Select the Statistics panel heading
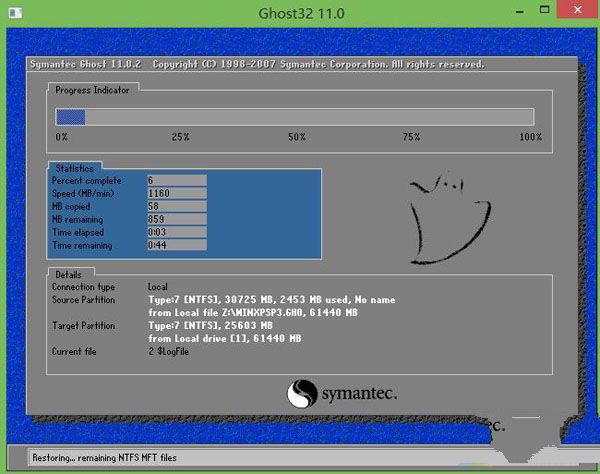 click(x=75, y=168)
